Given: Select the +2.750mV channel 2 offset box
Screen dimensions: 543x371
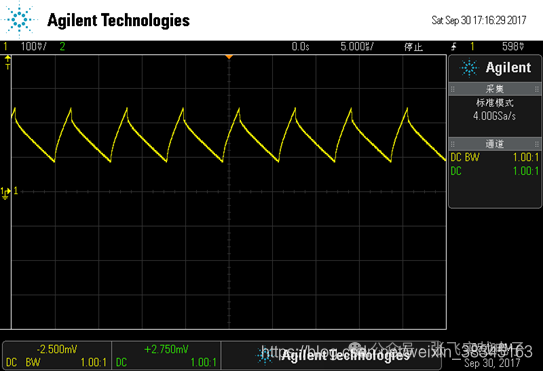Looking at the screenshot, I should point(166,355).
